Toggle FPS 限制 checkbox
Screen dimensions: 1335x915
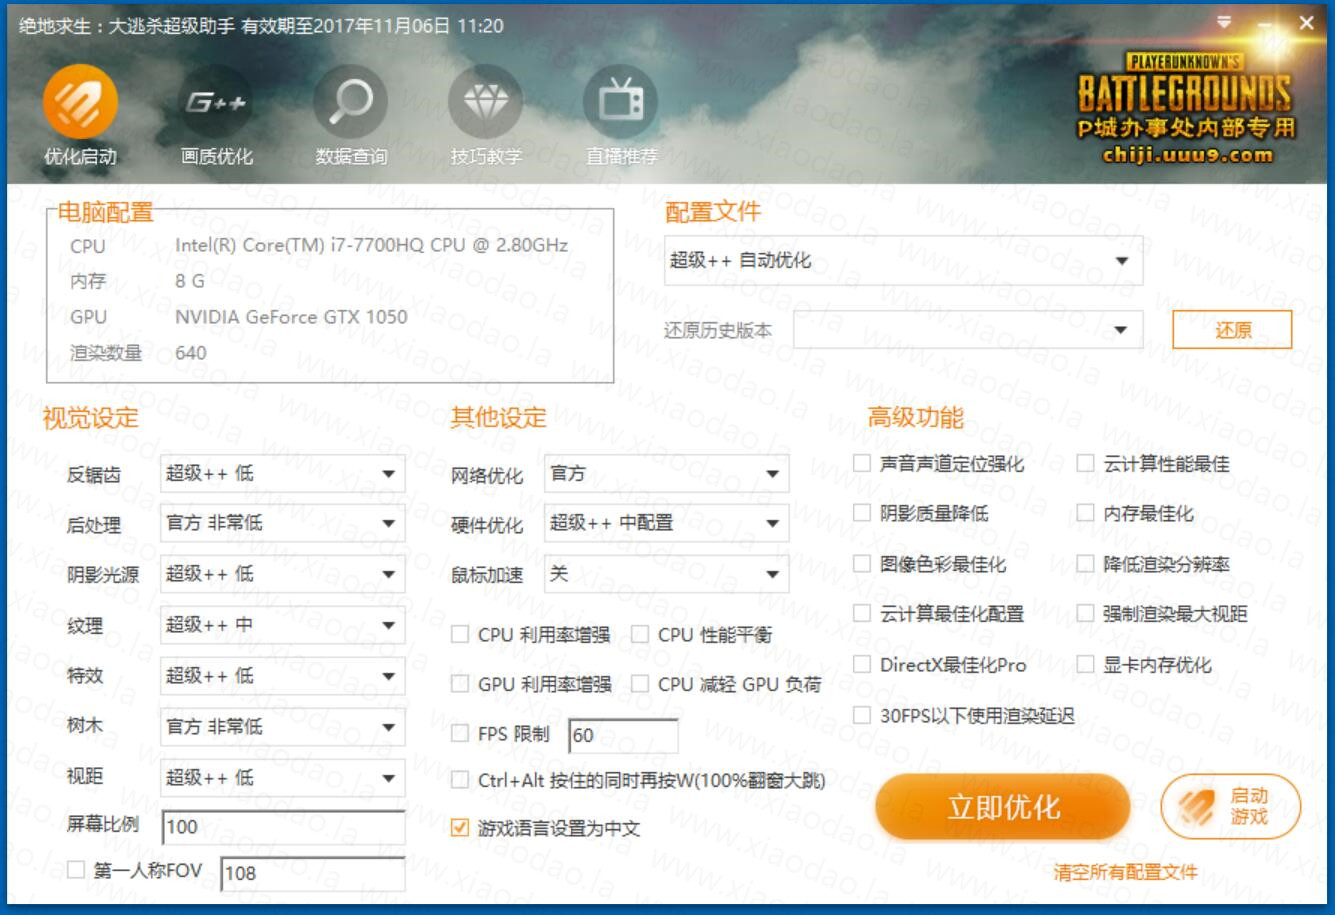pos(460,733)
